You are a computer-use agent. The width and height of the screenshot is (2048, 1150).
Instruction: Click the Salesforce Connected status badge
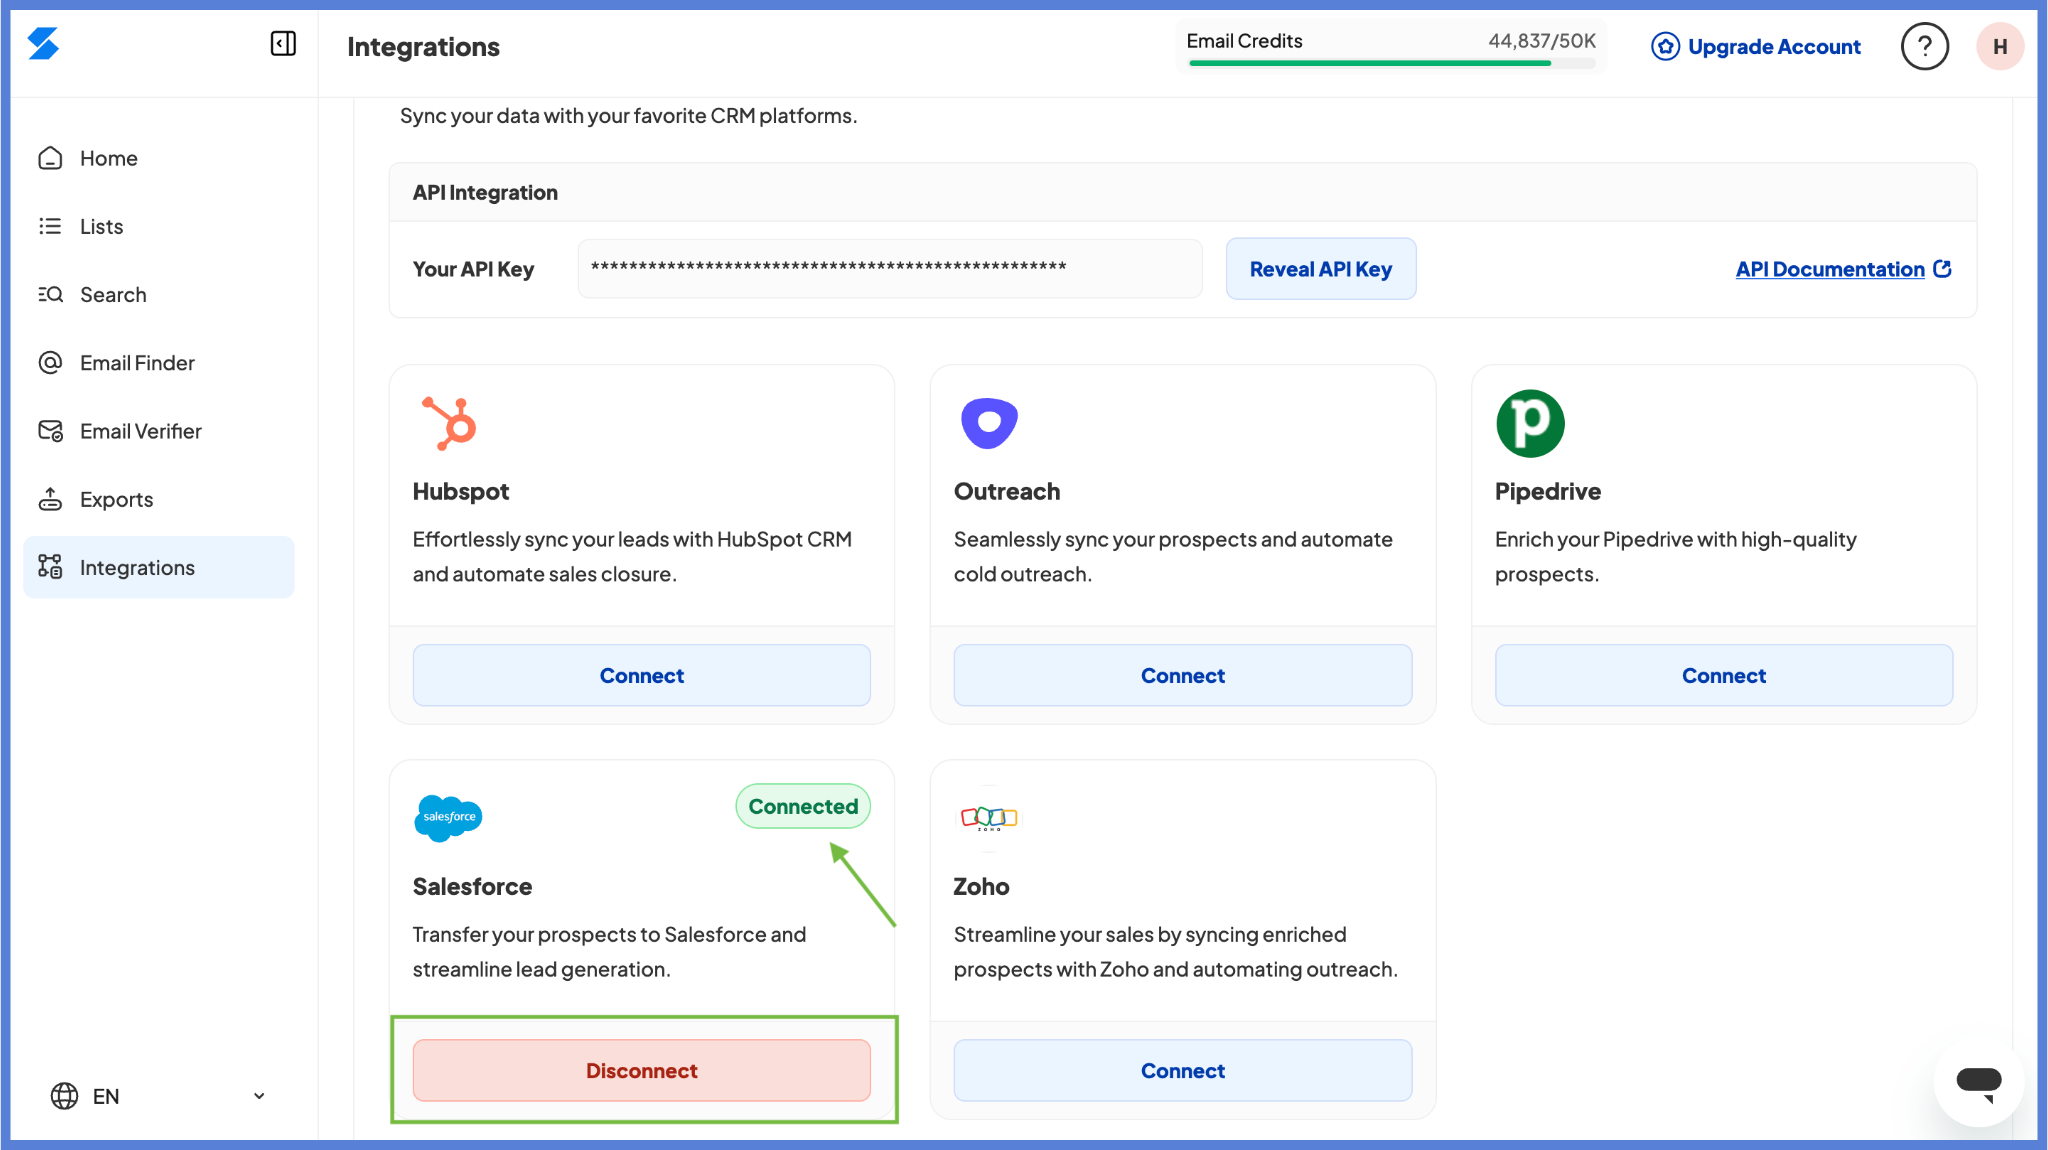[x=803, y=806]
